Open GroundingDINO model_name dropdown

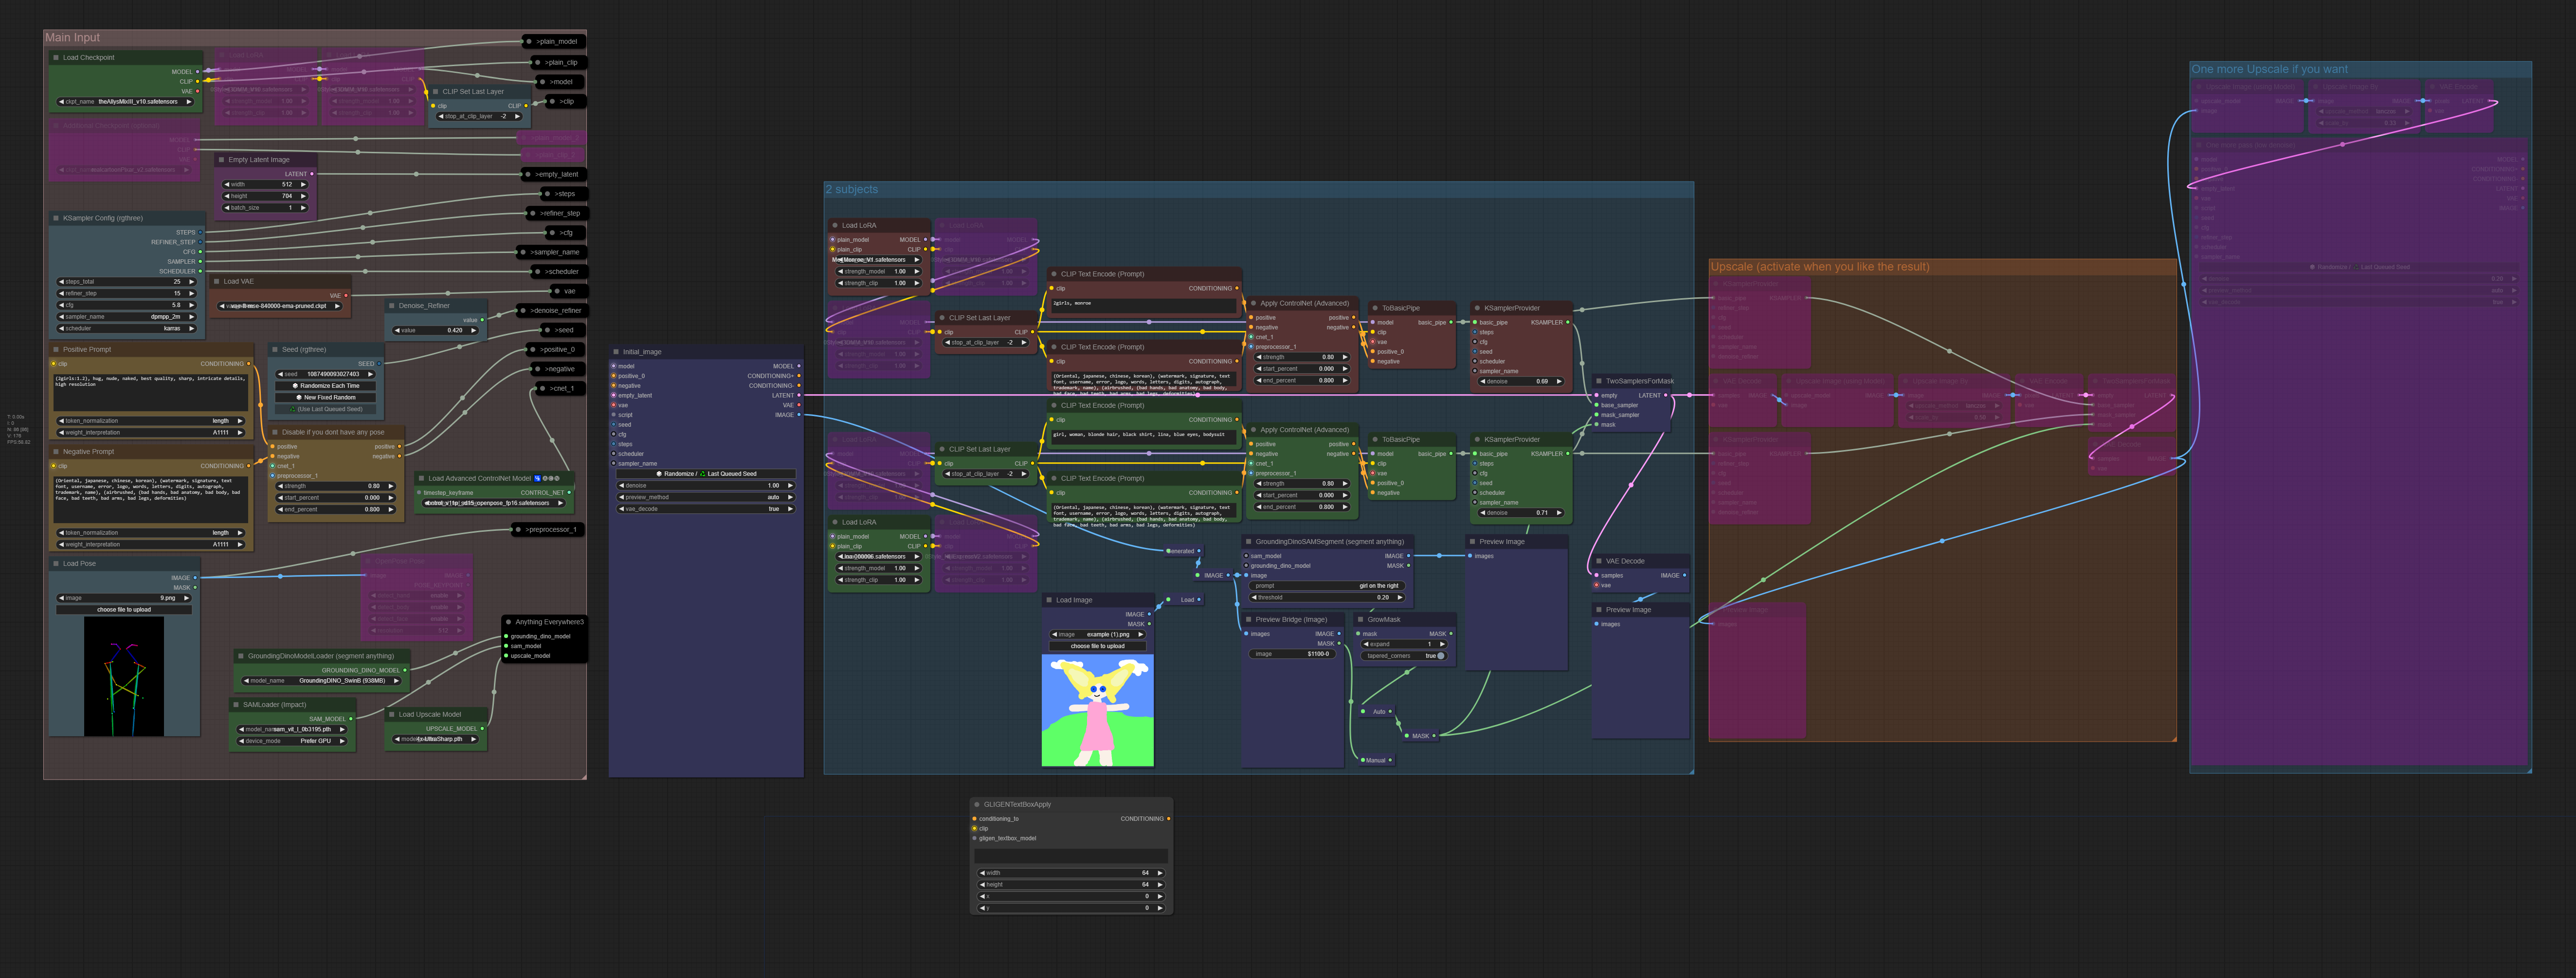pos(322,681)
